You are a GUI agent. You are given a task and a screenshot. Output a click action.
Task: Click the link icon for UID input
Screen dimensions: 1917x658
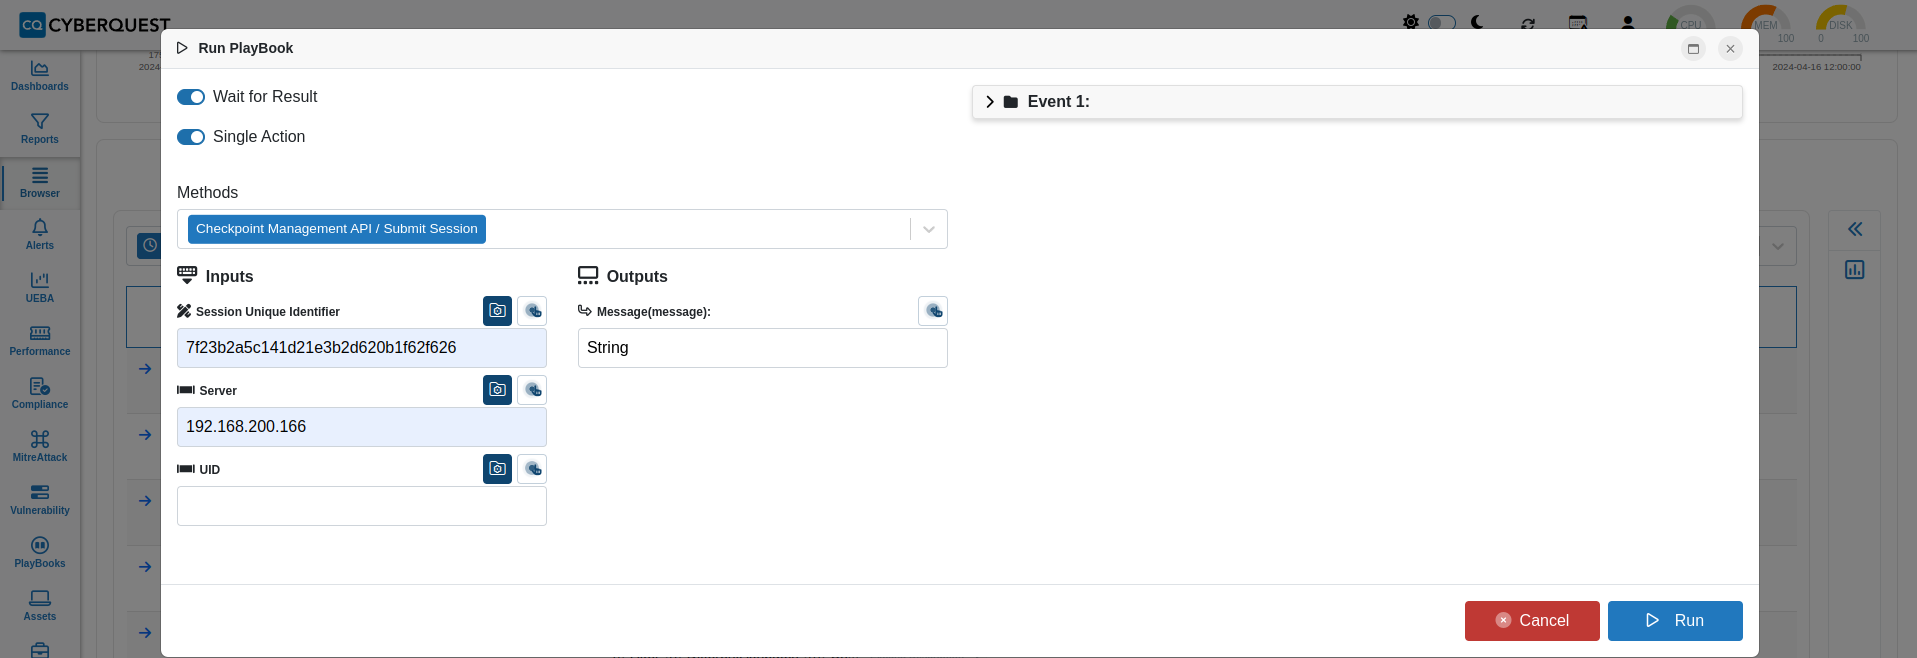pos(532,469)
